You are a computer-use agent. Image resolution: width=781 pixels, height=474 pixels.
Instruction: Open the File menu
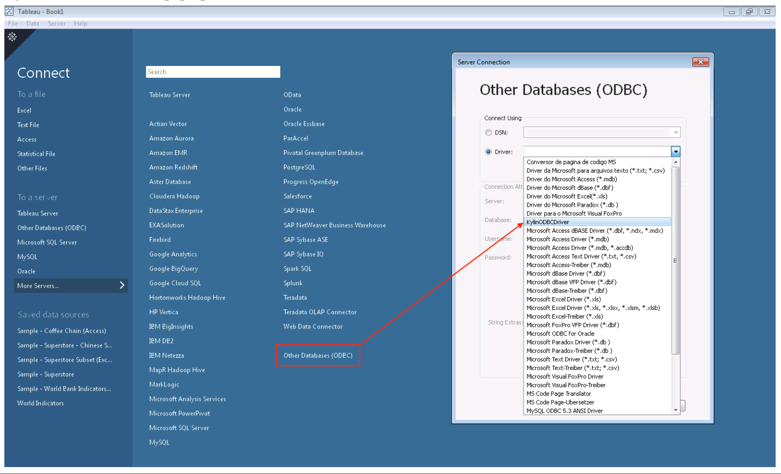[13, 23]
